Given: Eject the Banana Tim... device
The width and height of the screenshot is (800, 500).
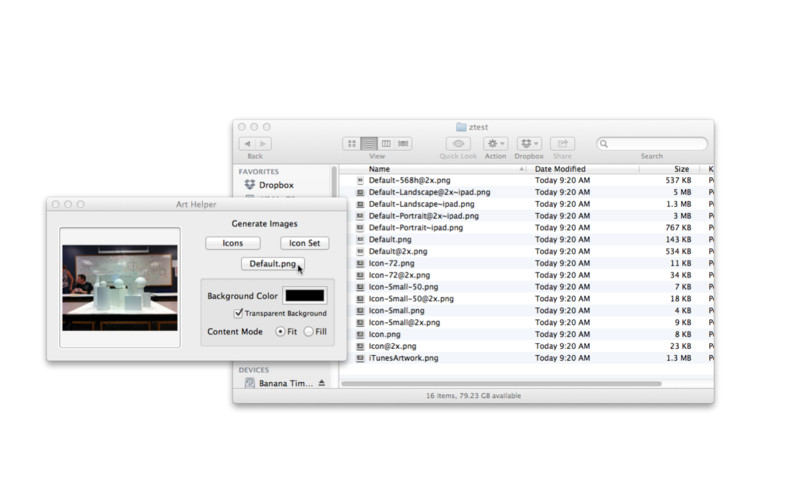Looking at the screenshot, I should pyautogui.click(x=322, y=383).
